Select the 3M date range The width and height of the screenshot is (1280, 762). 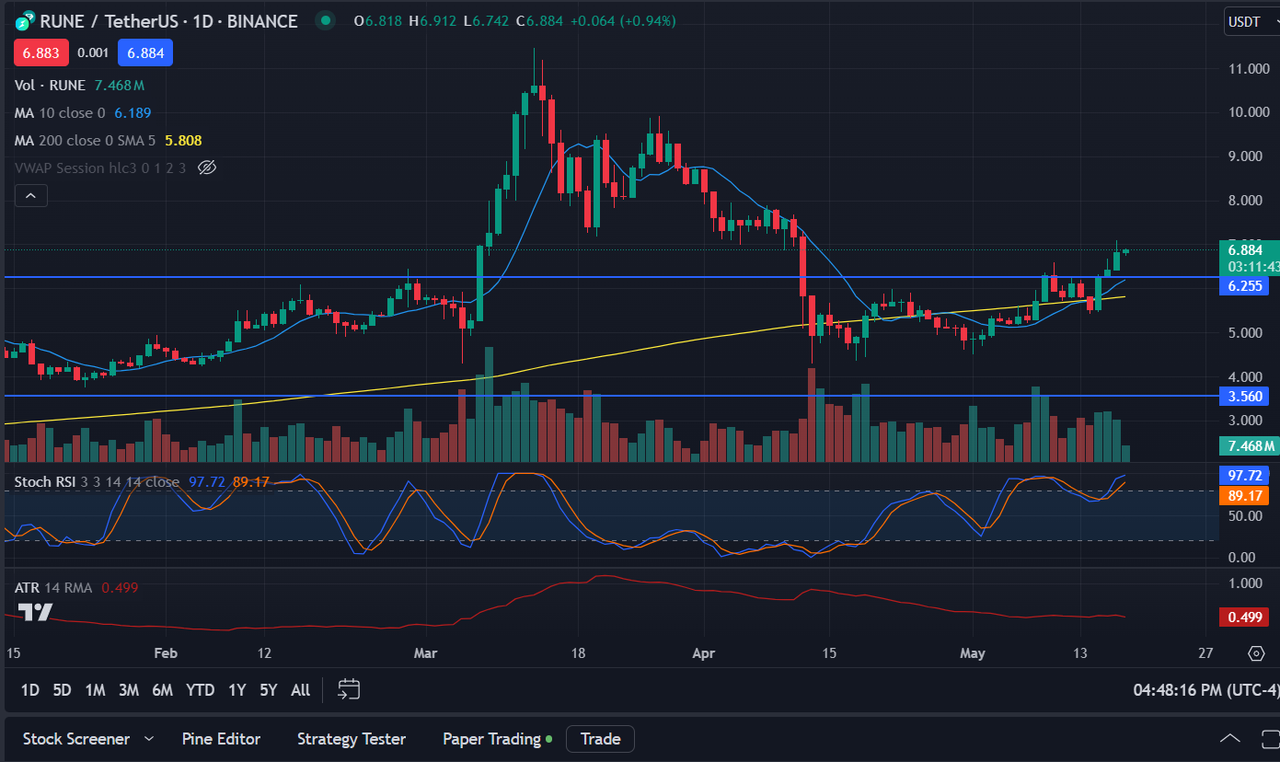[128, 690]
